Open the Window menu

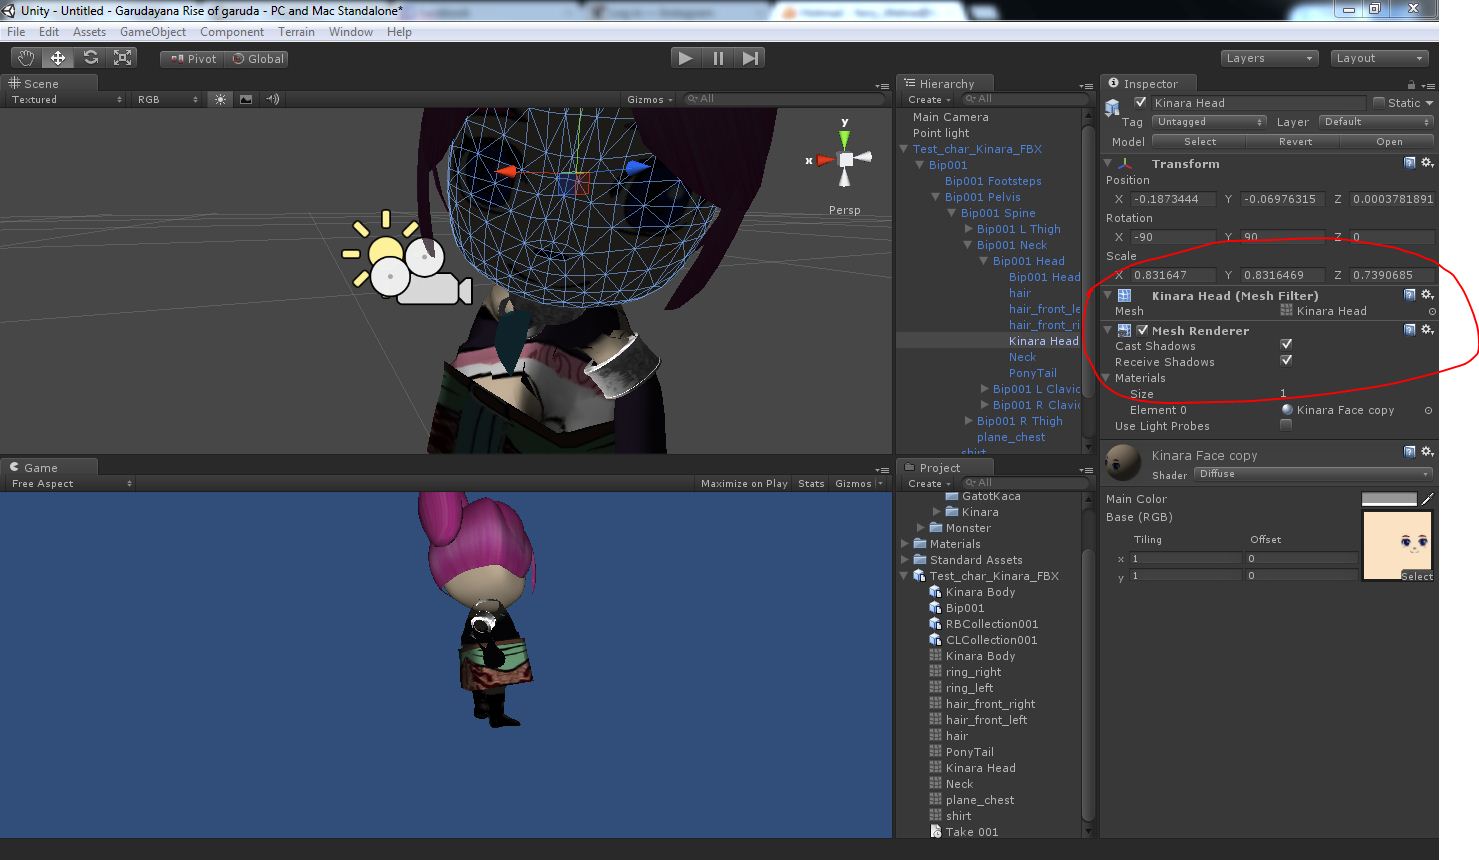tap(351, 32)
